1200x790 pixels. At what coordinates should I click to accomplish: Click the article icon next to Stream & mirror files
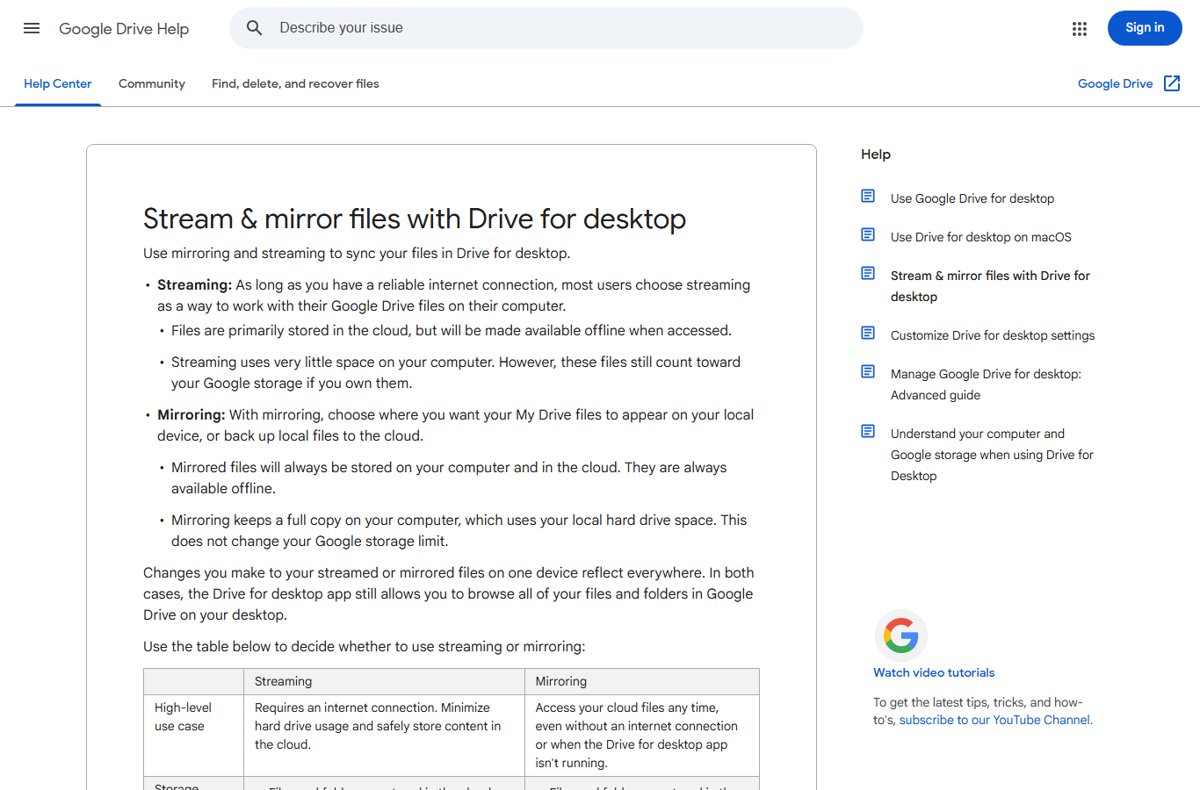(x=868, y=273)
